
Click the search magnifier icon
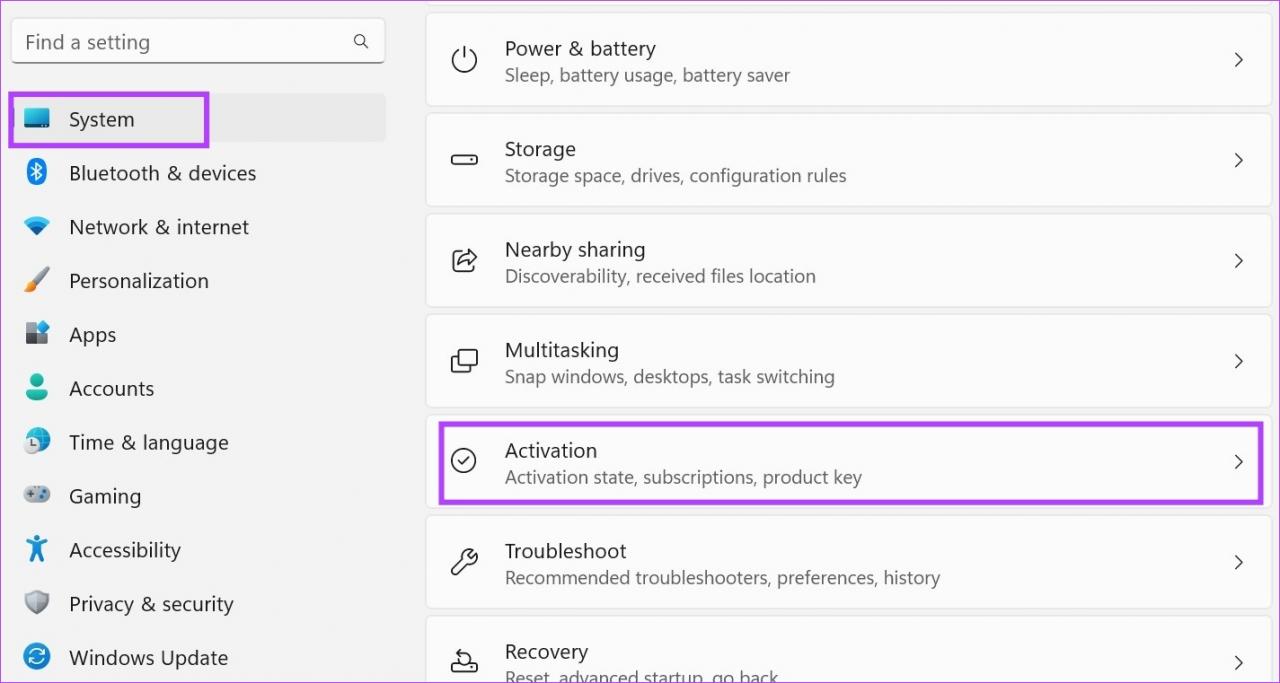point(361,42)
